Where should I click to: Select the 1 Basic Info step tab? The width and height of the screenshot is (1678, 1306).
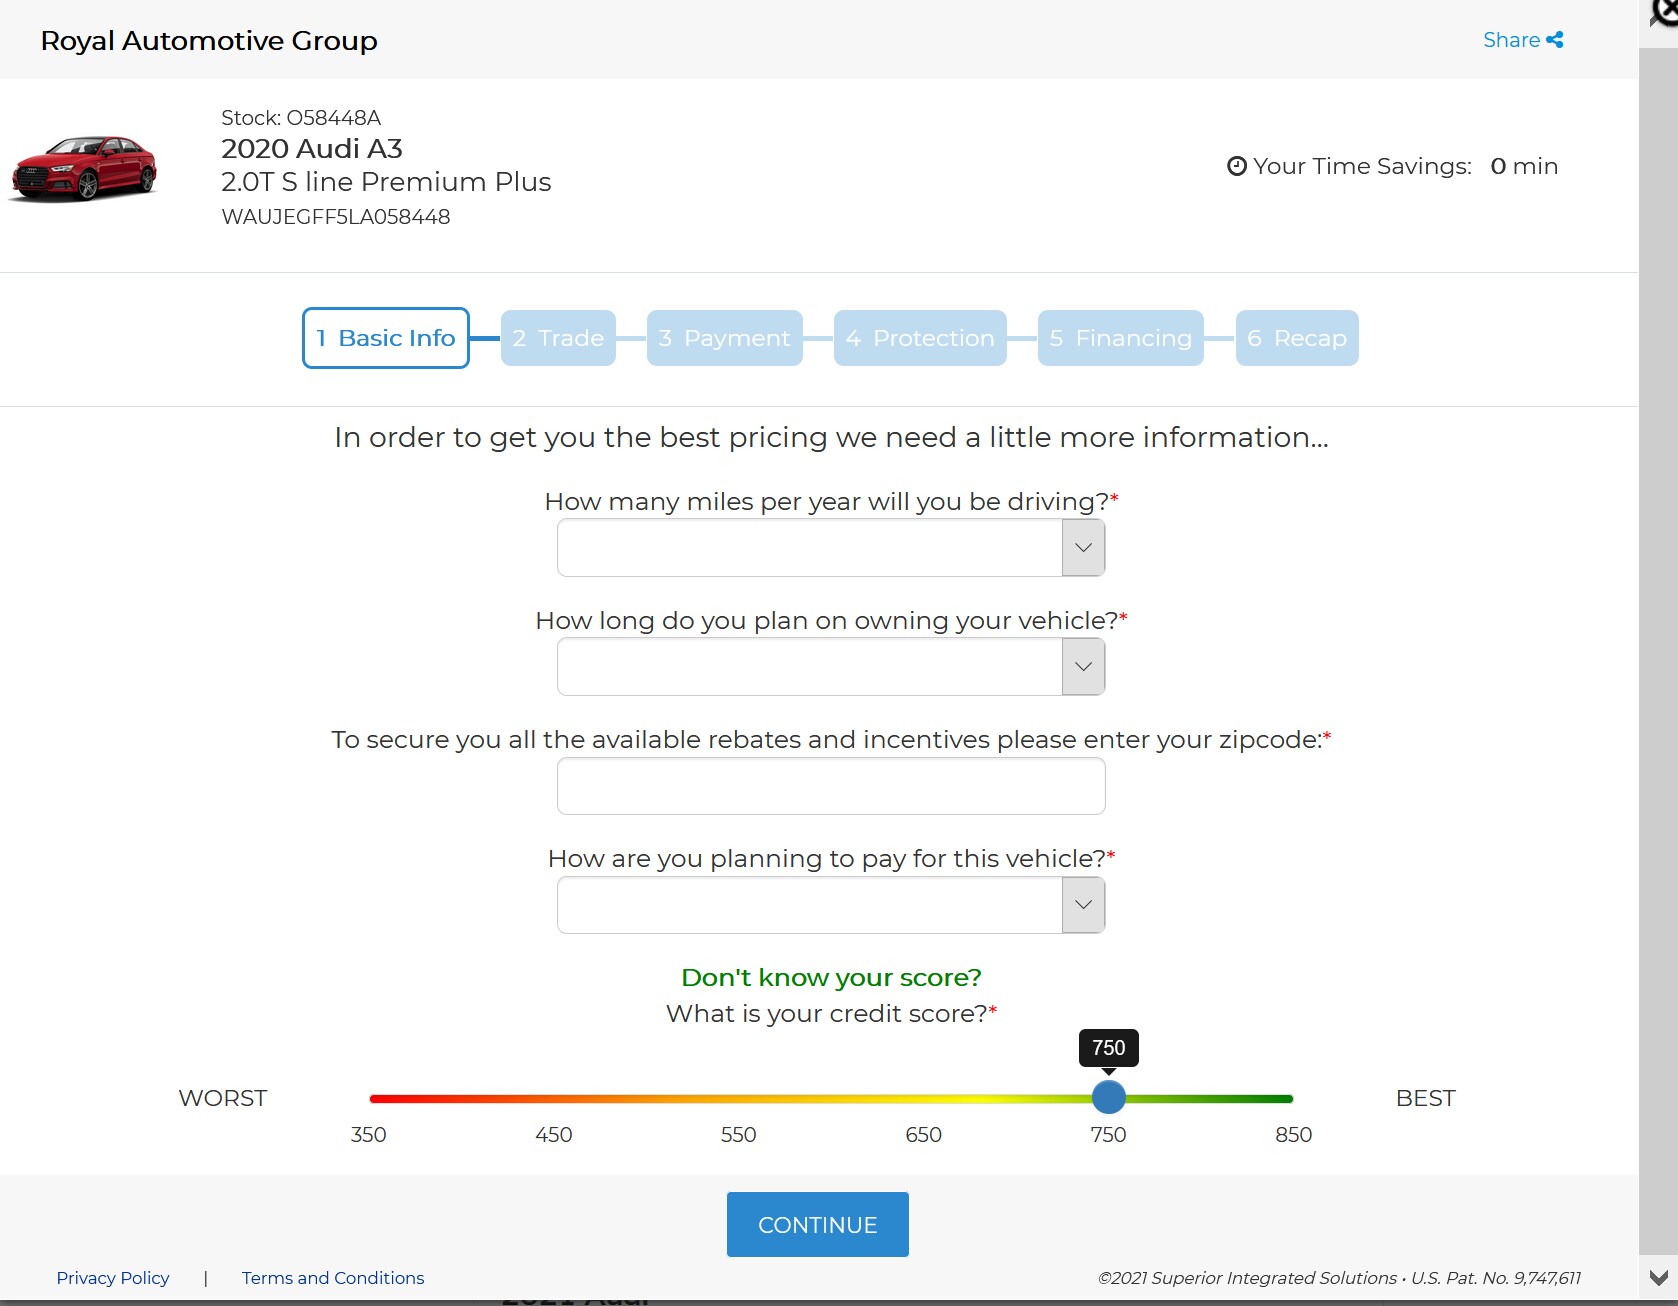[x=386, y=338]
